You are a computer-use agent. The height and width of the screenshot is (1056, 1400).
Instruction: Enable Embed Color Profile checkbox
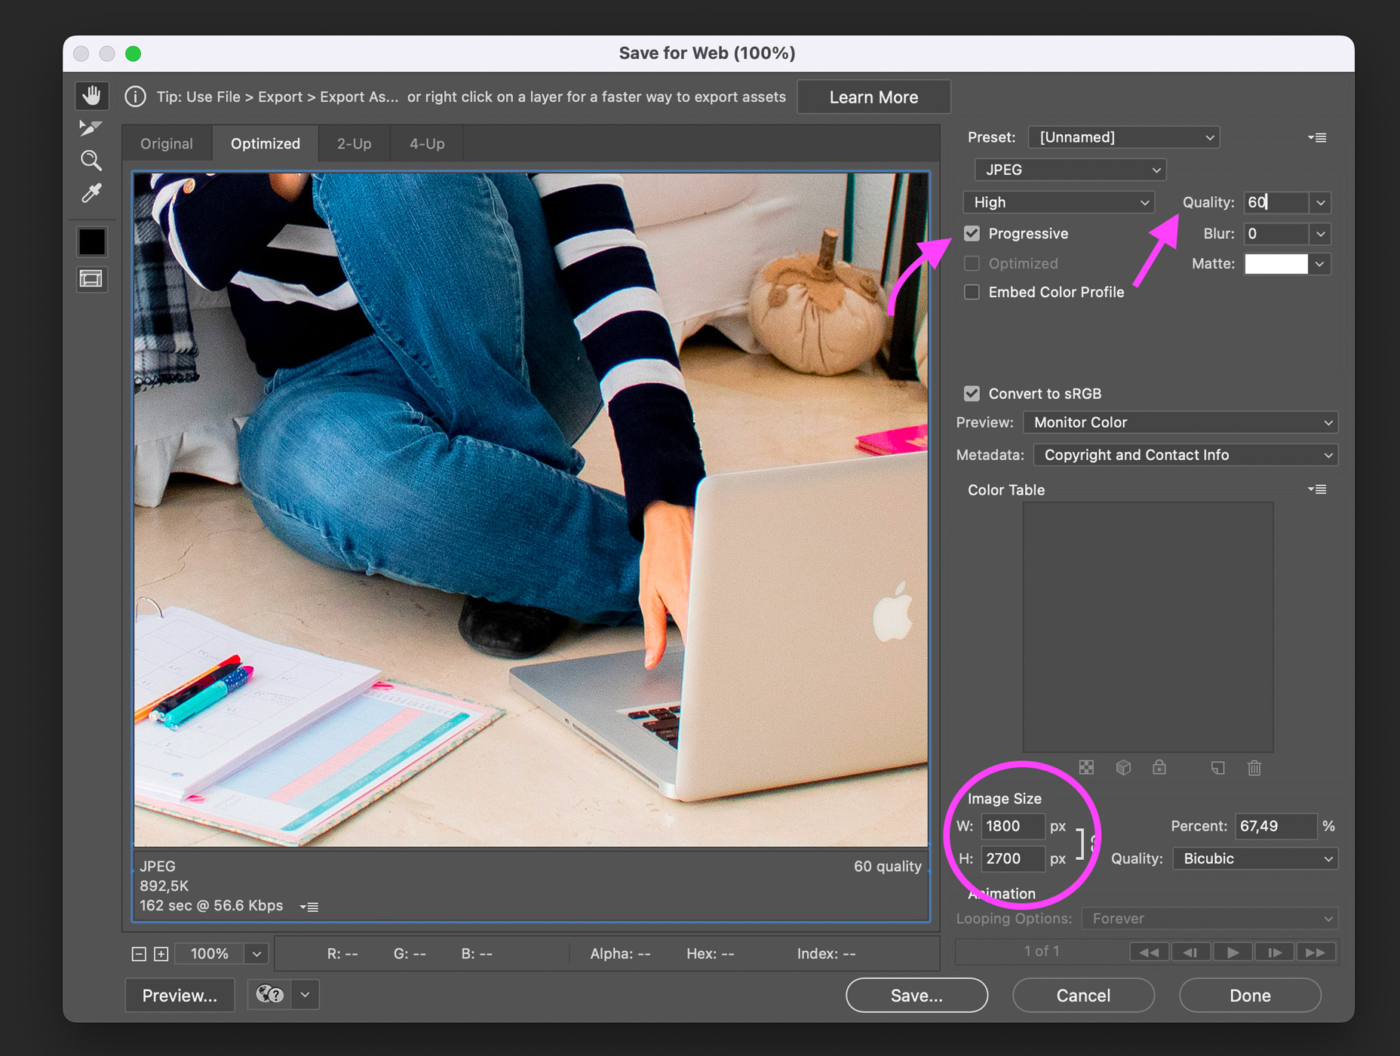pos(972,292)
